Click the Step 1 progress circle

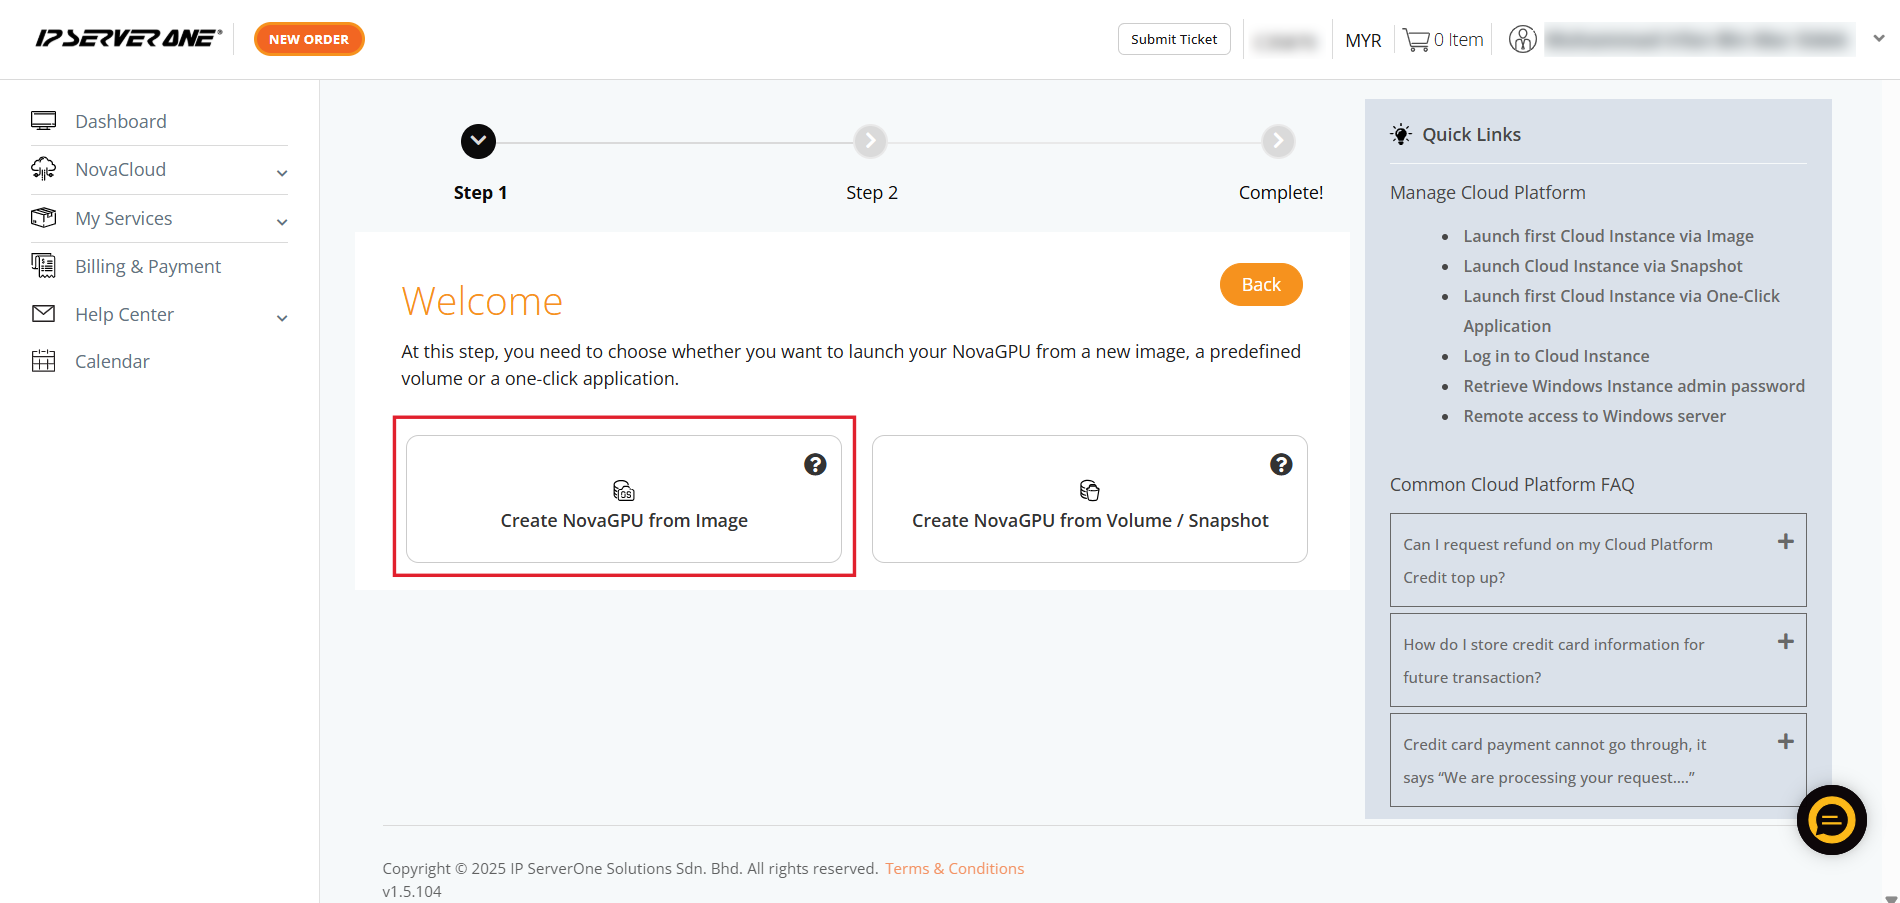[478, 141]
